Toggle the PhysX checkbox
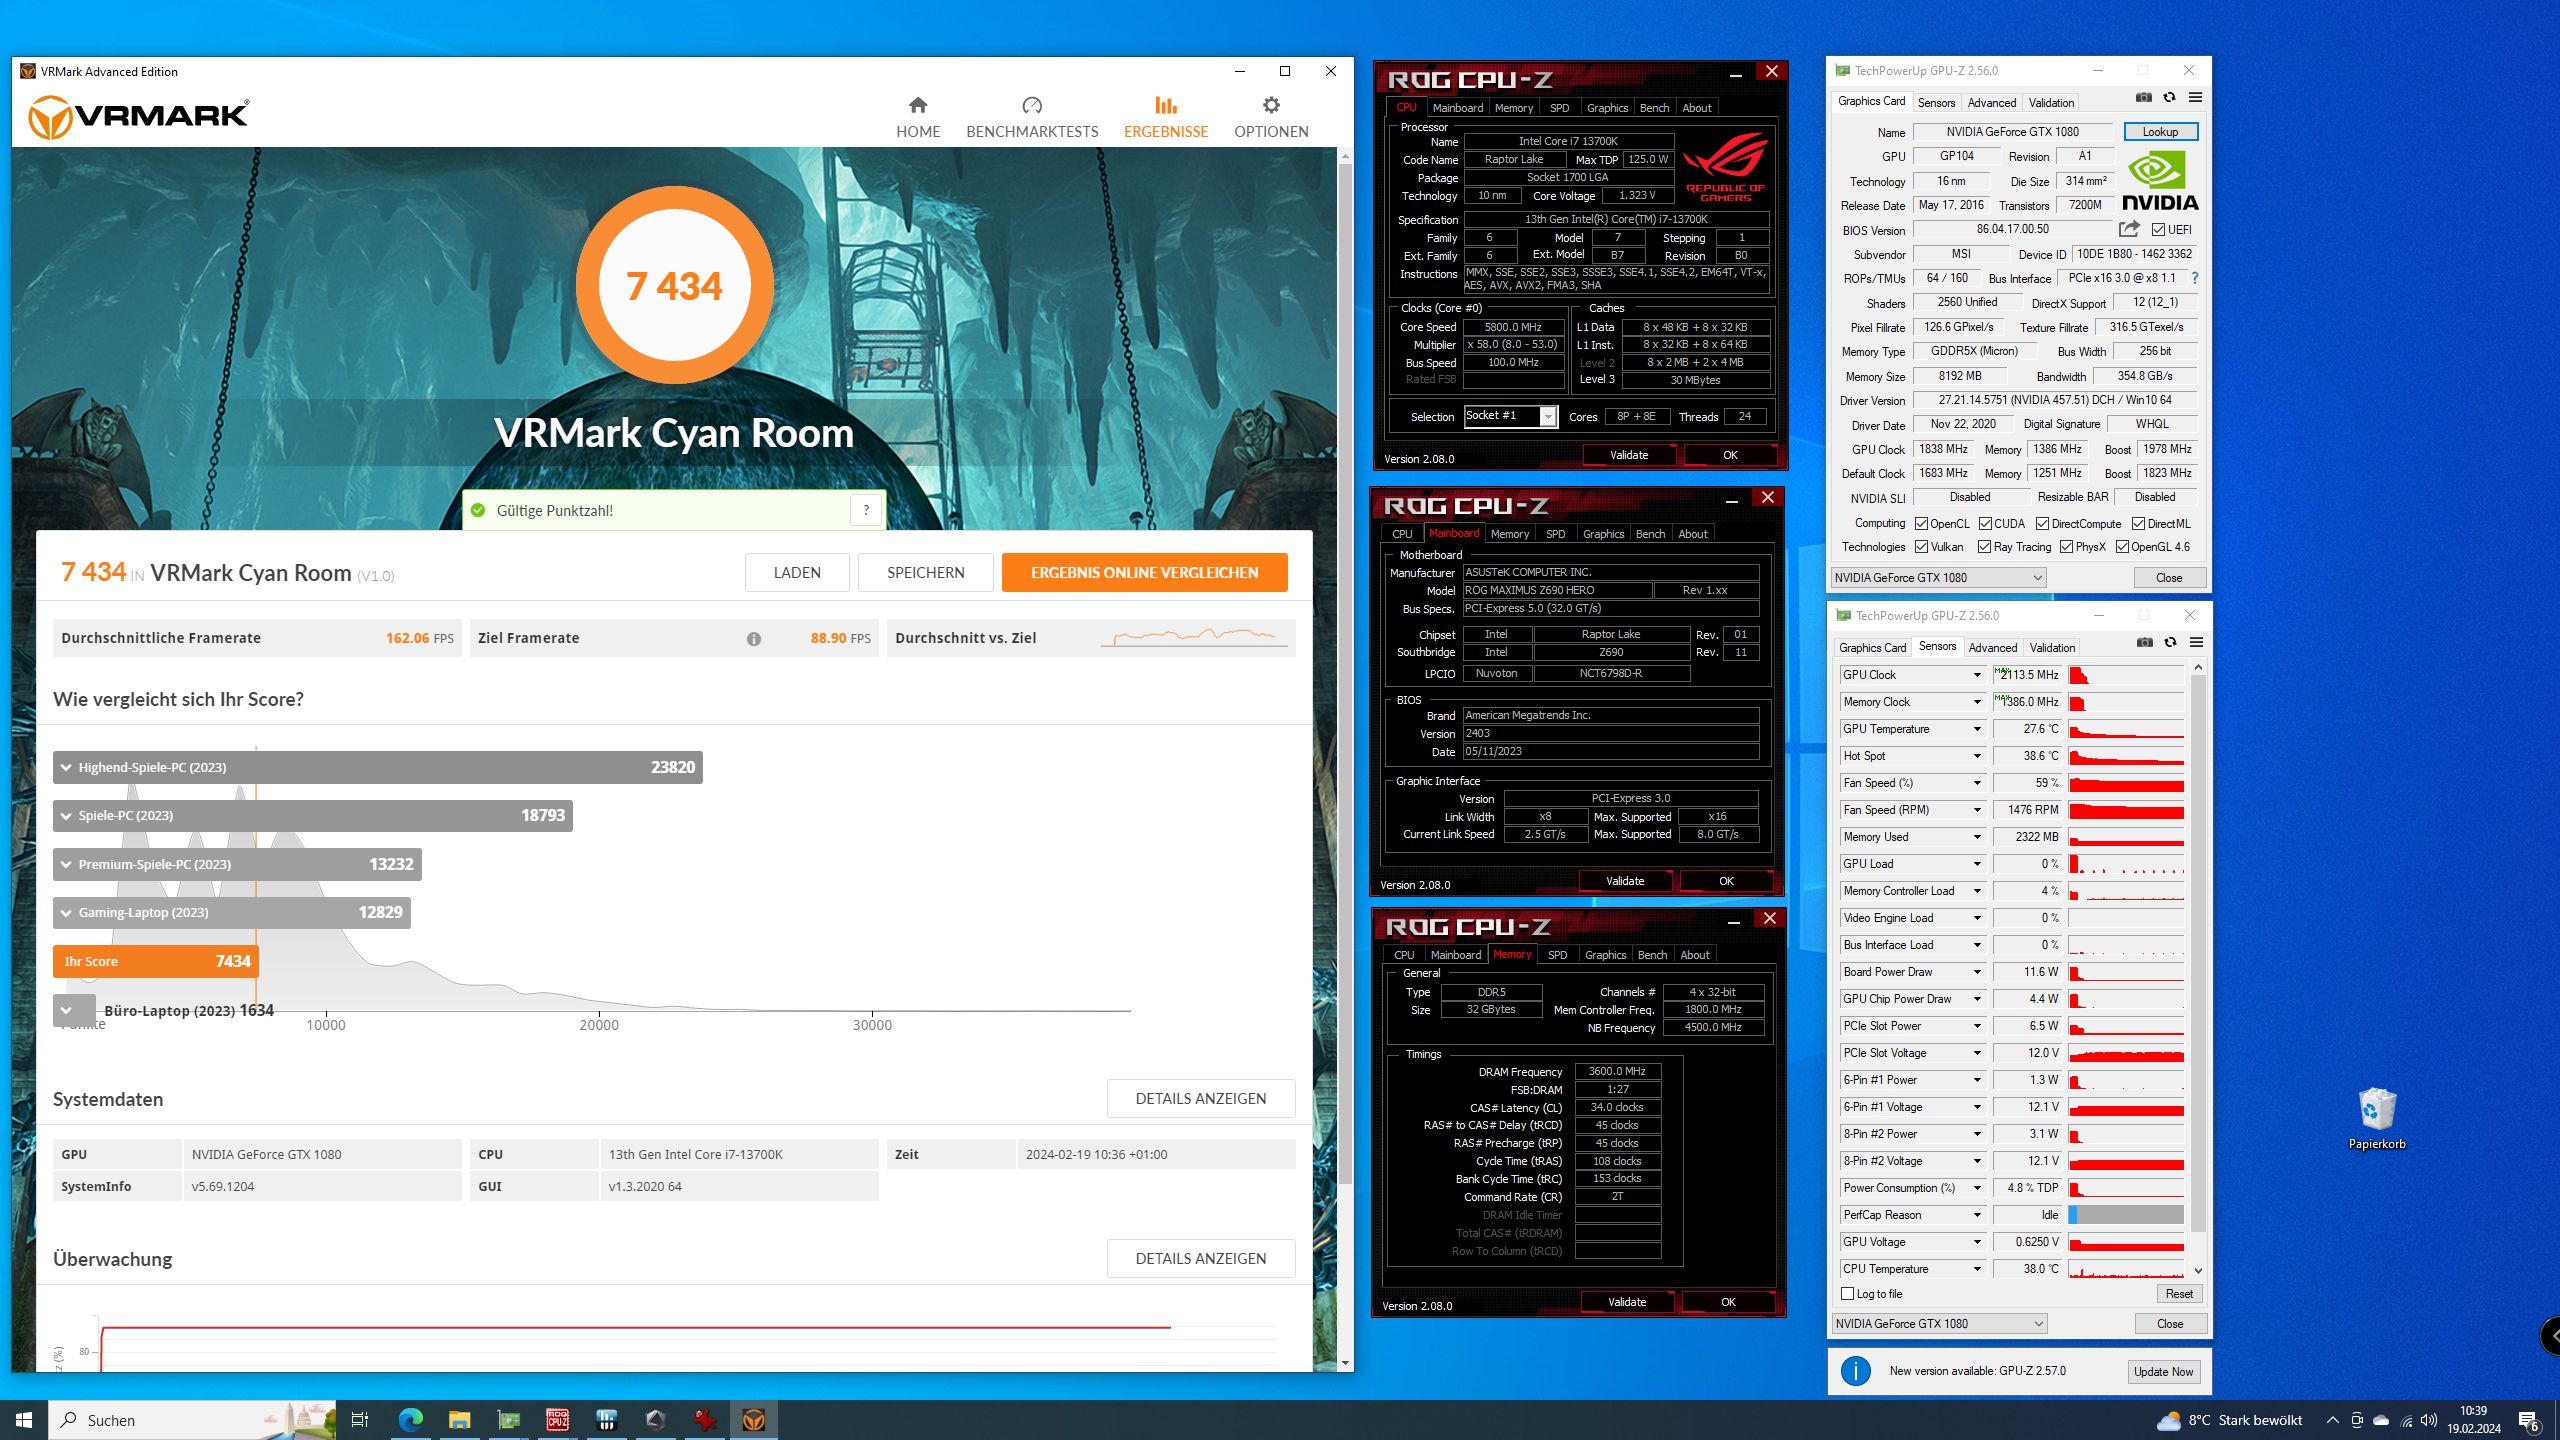 [2066, 547]
